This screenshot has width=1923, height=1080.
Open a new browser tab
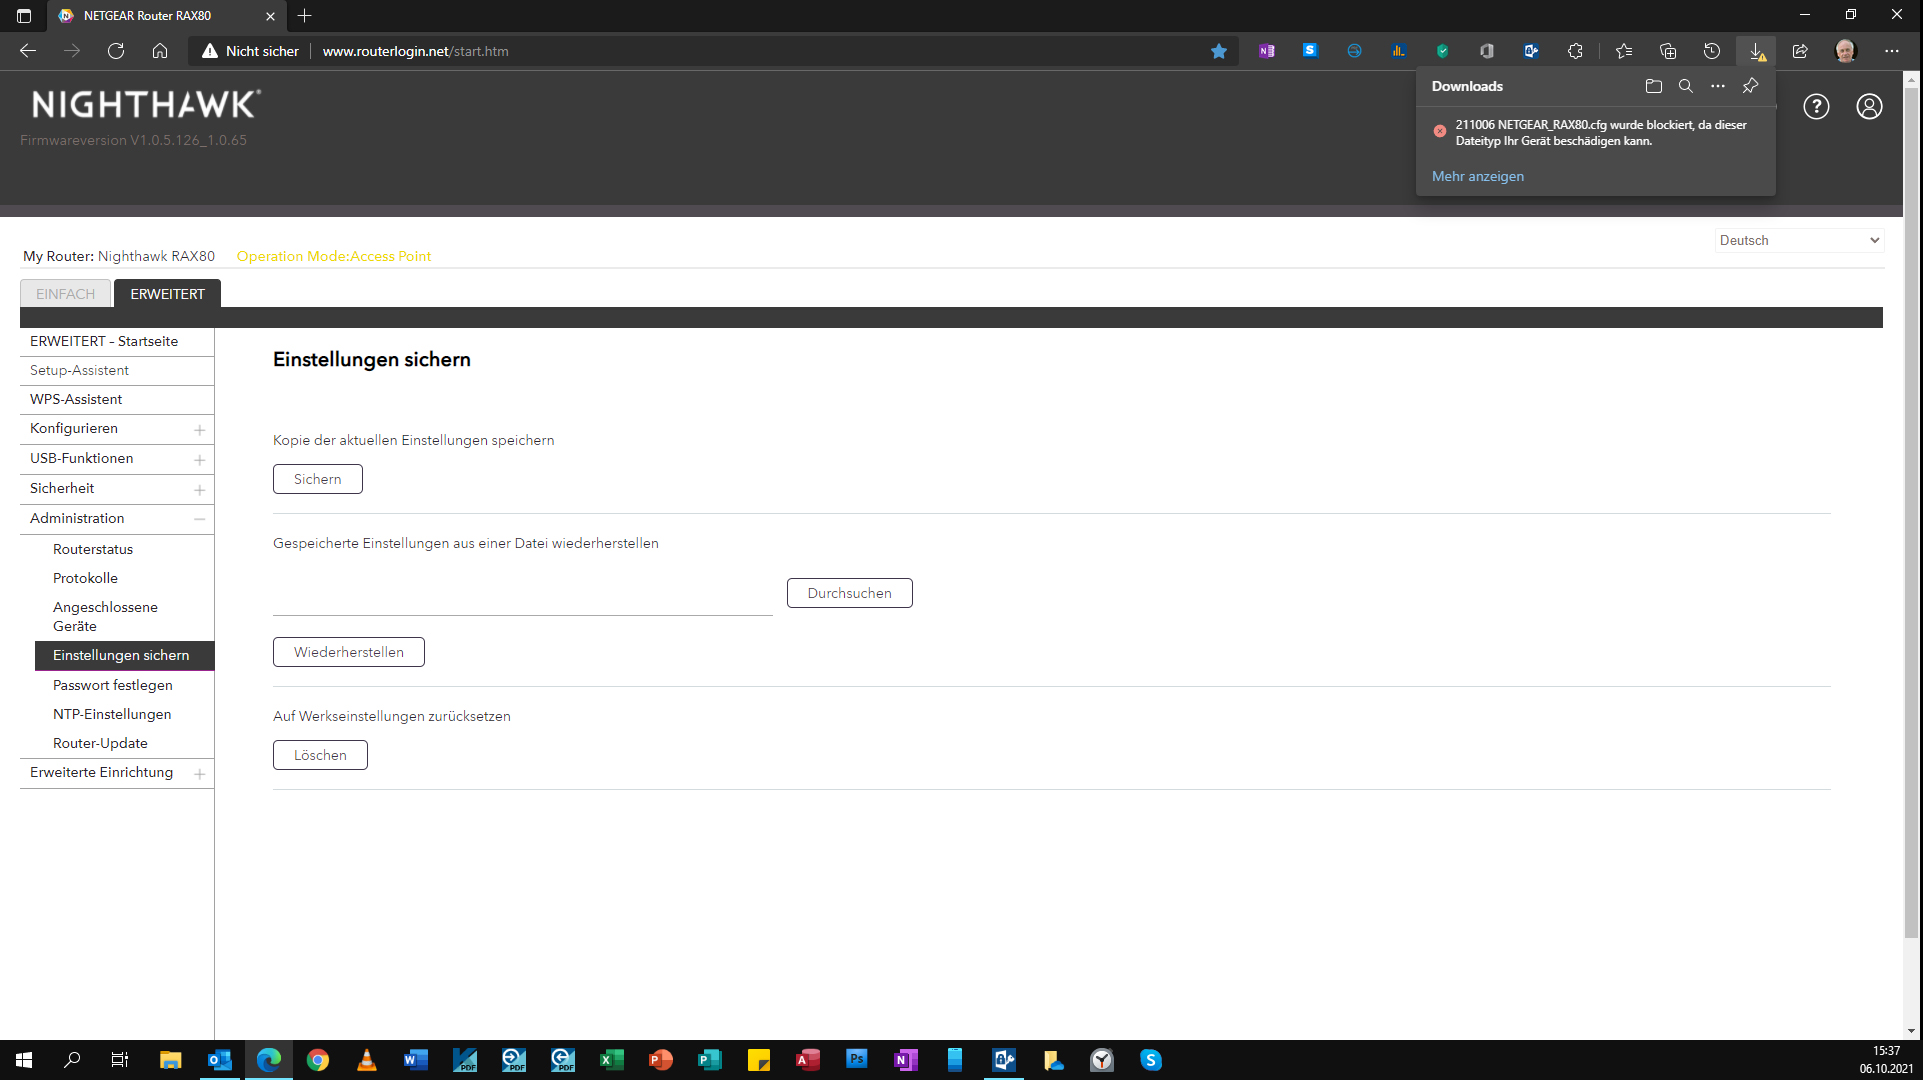[x=305, y=16]
